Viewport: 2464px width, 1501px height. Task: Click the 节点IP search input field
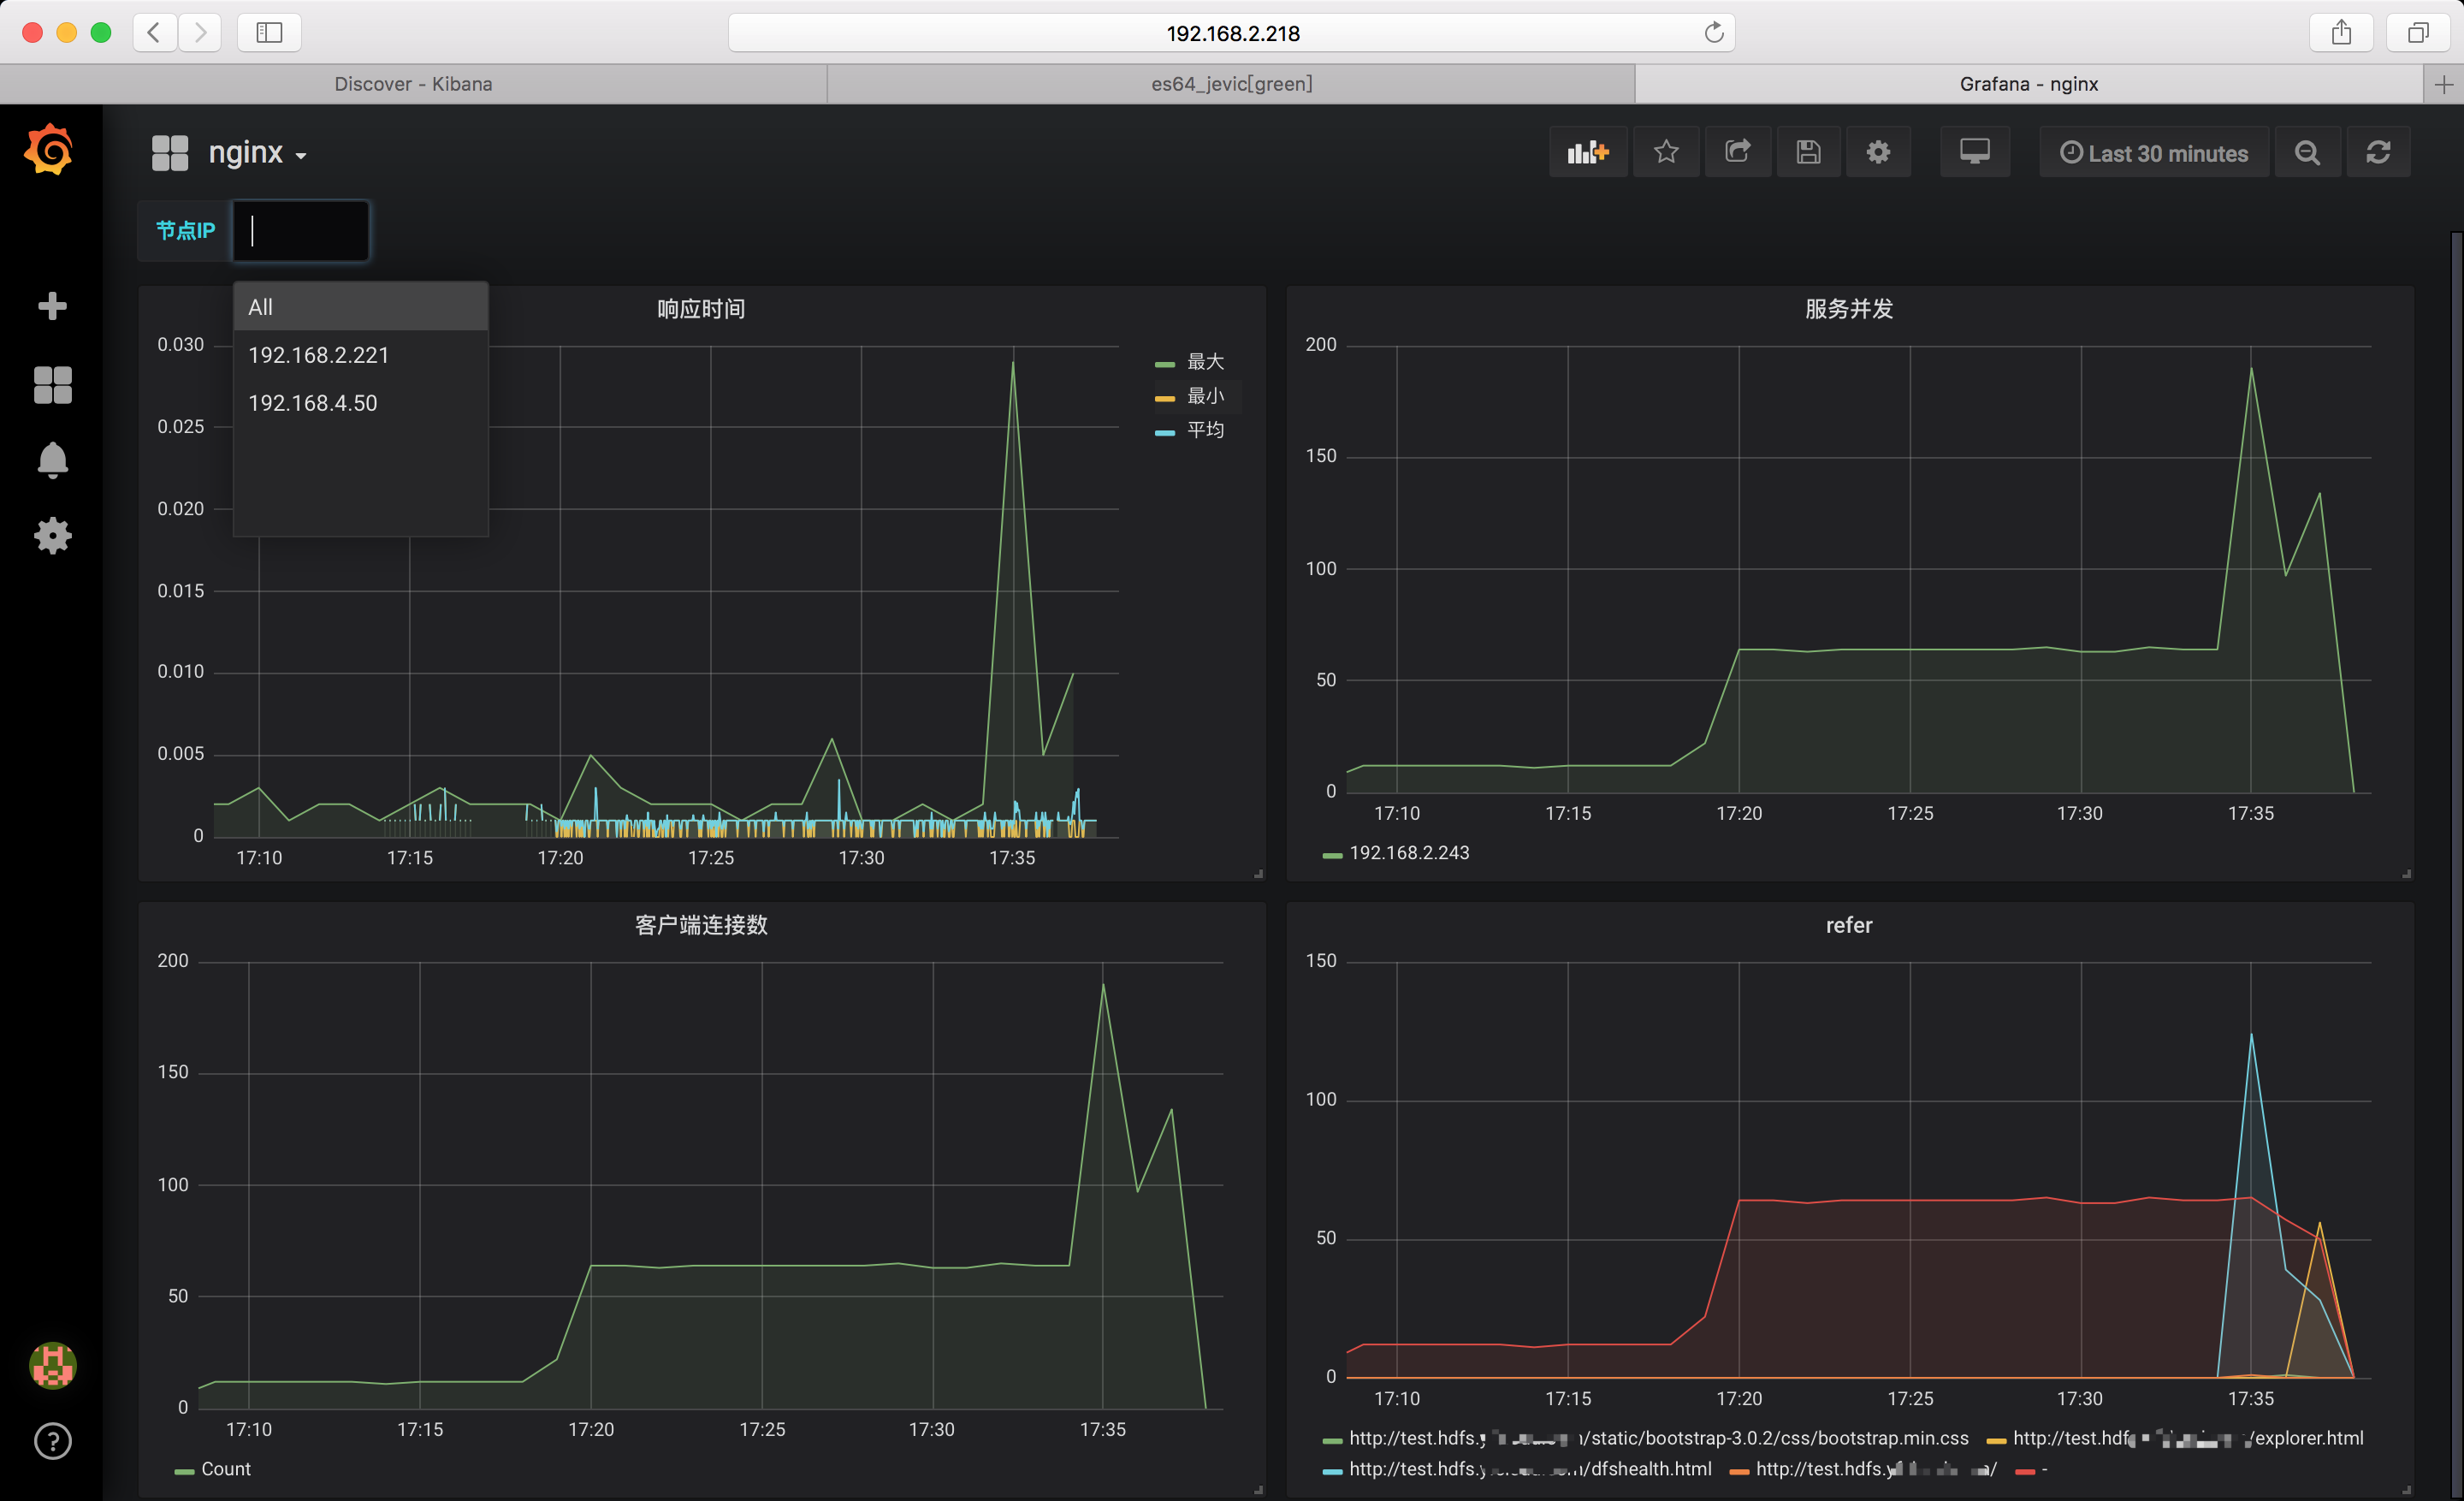(x=301, y=231)
